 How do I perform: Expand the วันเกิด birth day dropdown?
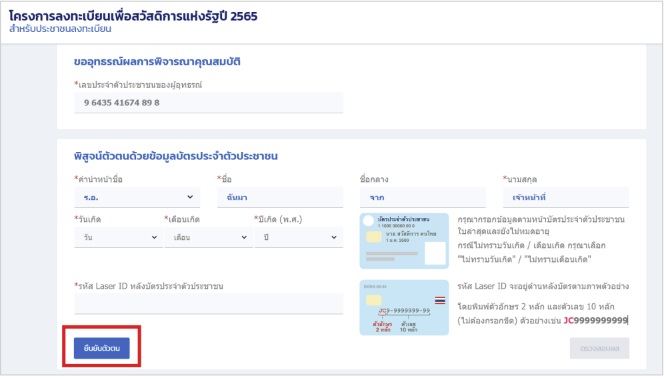click(x=118, y=237)
